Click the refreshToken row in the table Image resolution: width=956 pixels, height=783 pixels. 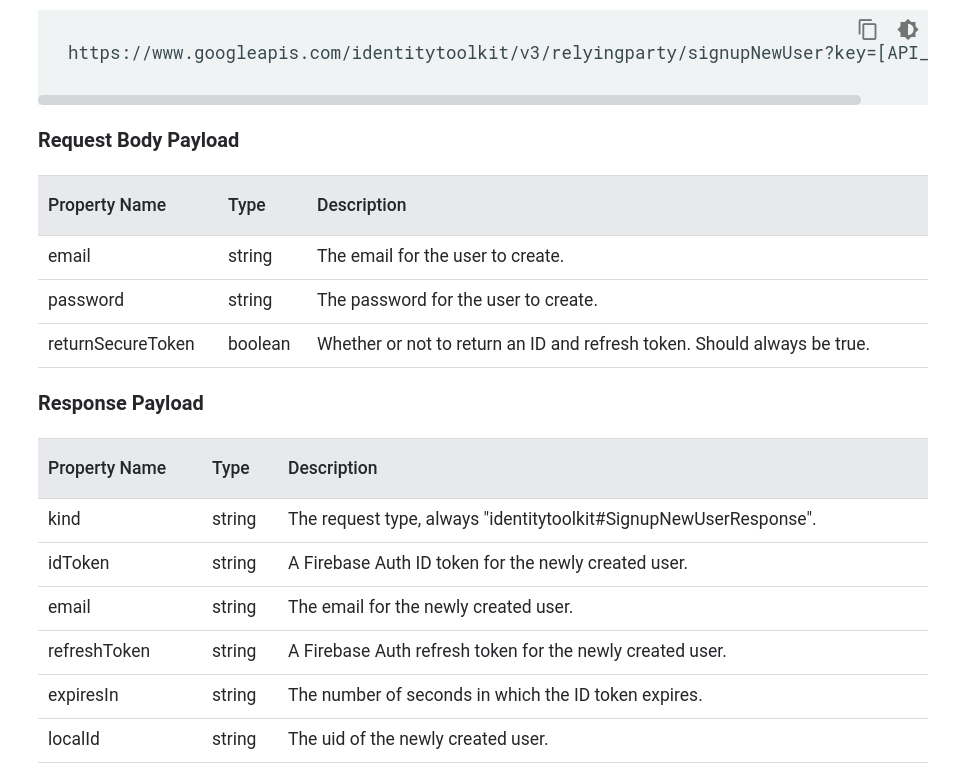pyautogui.click(x=99, y=651)
